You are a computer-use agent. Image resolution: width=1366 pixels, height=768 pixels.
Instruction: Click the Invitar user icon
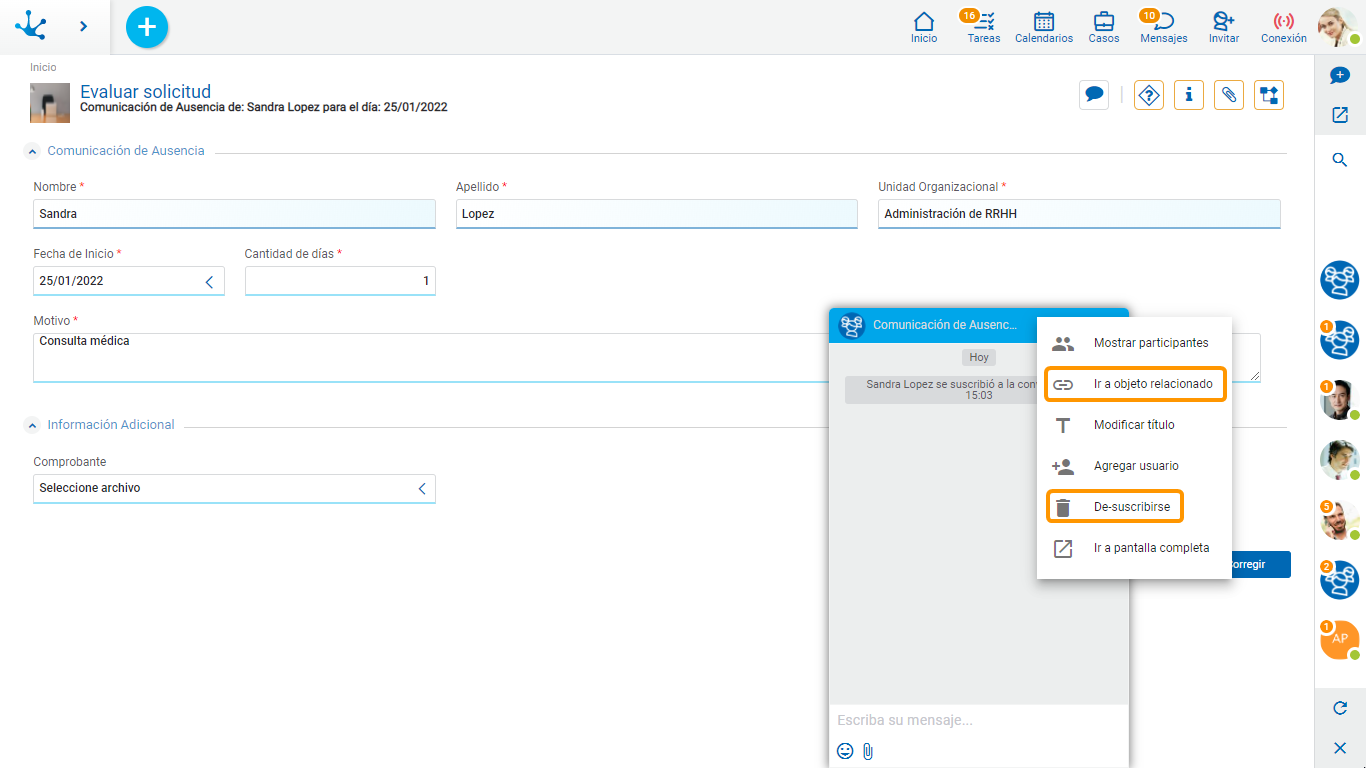coord(1223,27)
